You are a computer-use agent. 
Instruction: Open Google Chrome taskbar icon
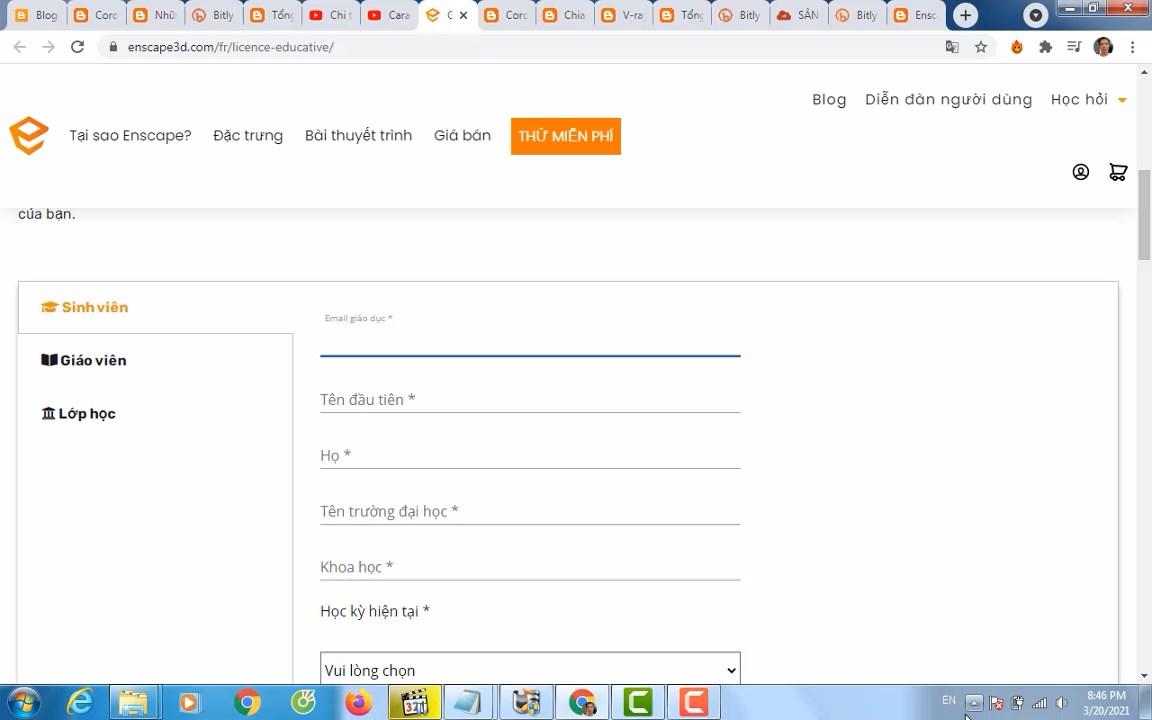coord(248,702)
